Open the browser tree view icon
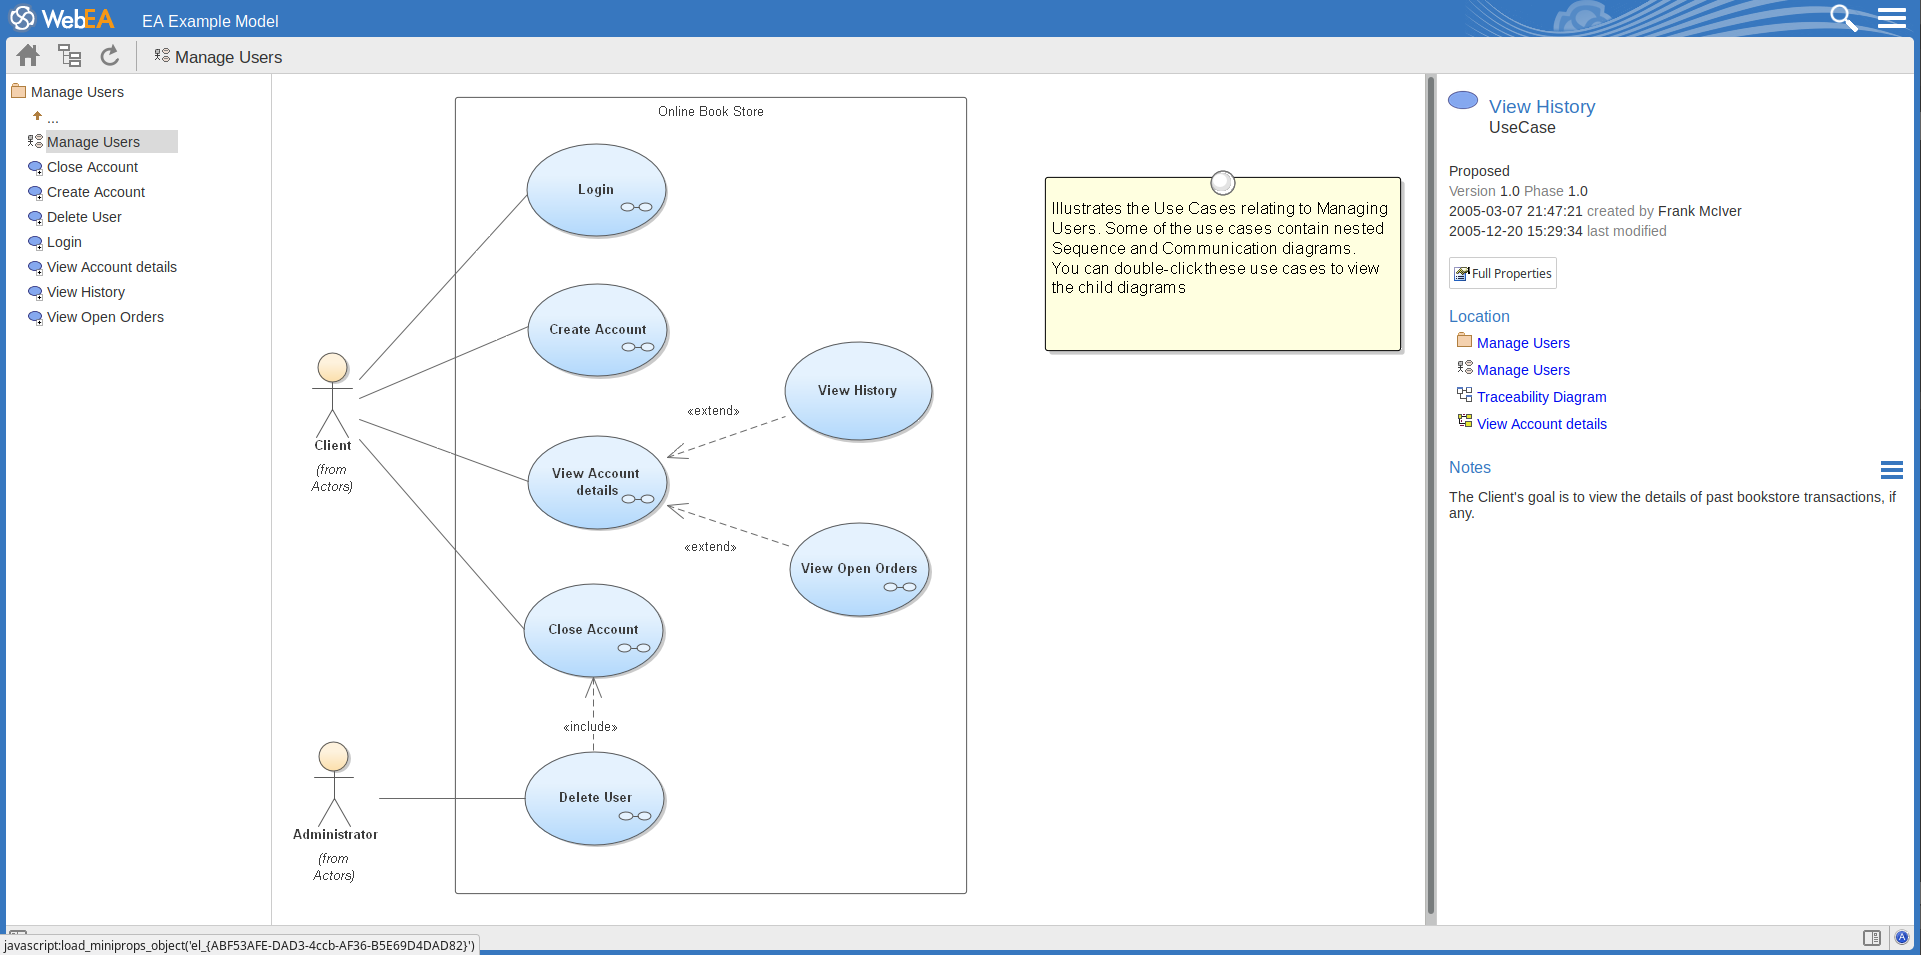 [x=69, y=56]
